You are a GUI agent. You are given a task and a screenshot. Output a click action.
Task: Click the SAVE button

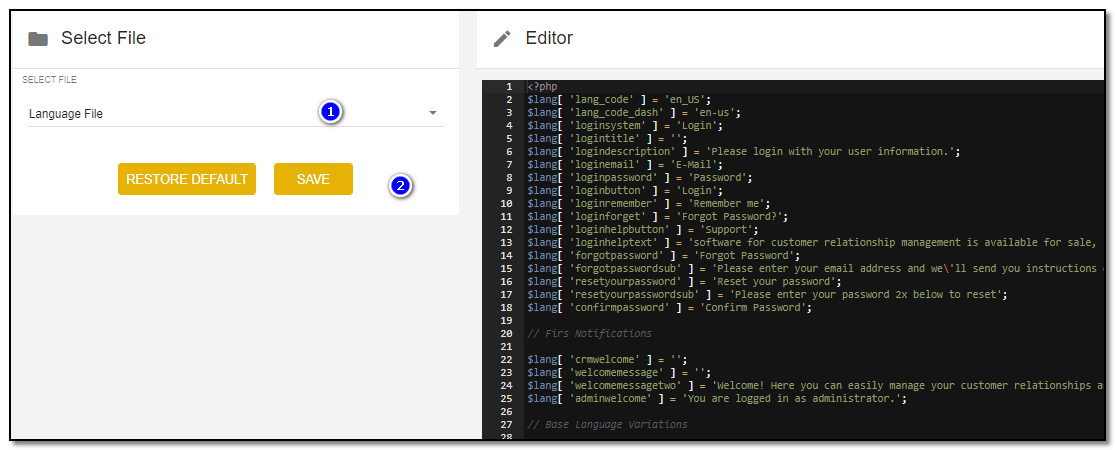point(314,179)
